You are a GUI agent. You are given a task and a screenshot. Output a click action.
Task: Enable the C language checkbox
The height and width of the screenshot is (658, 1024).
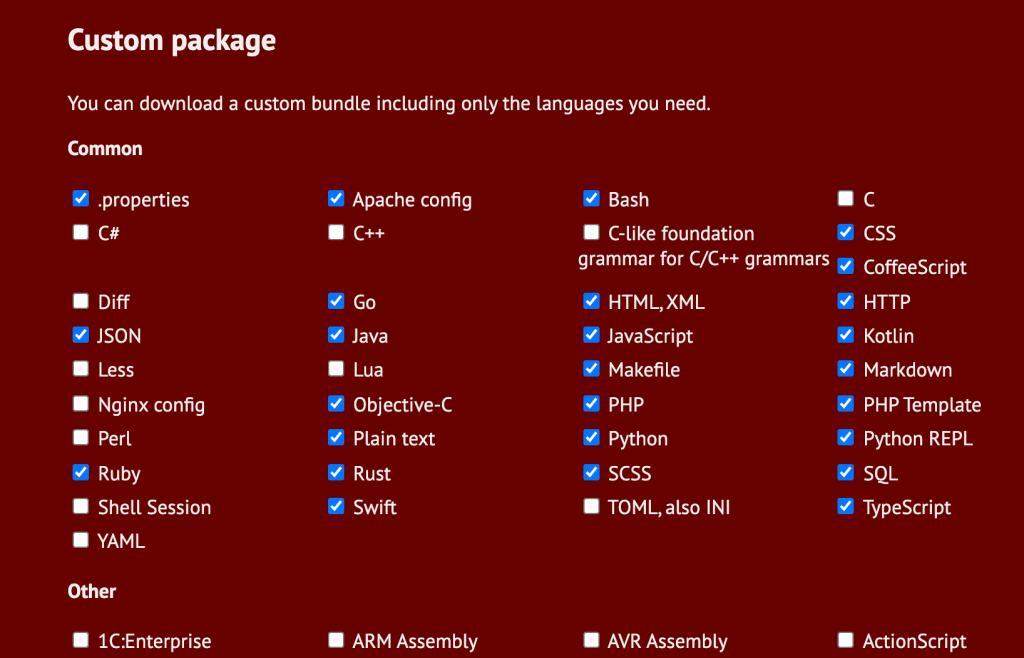tap(846, 199)
